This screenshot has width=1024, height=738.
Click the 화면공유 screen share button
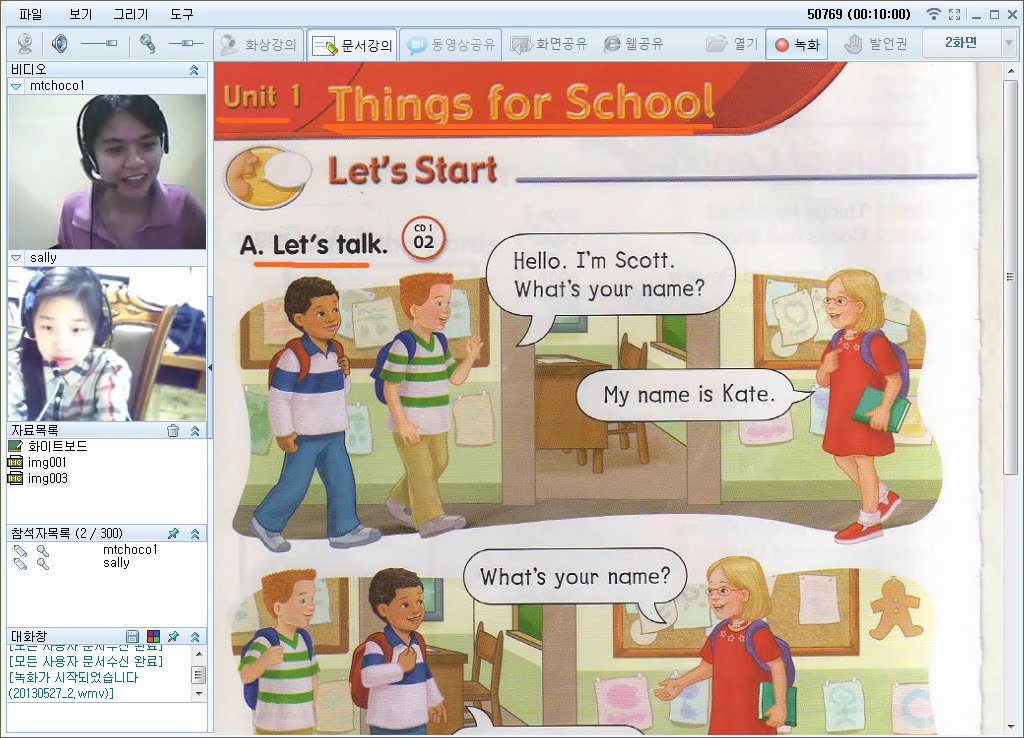(x=549, y=44)
